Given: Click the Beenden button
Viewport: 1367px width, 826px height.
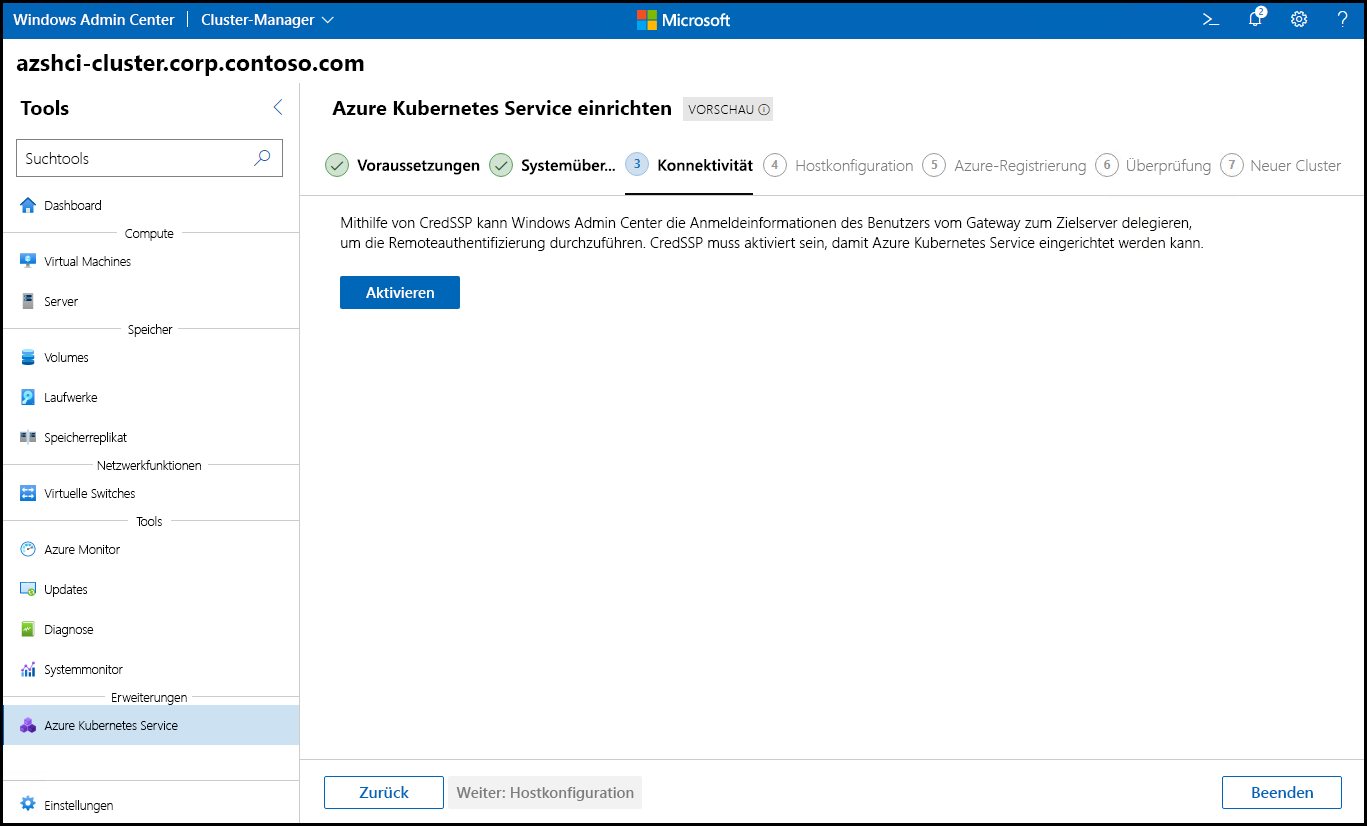Looking at the screenshot, I should [1282, 792].
